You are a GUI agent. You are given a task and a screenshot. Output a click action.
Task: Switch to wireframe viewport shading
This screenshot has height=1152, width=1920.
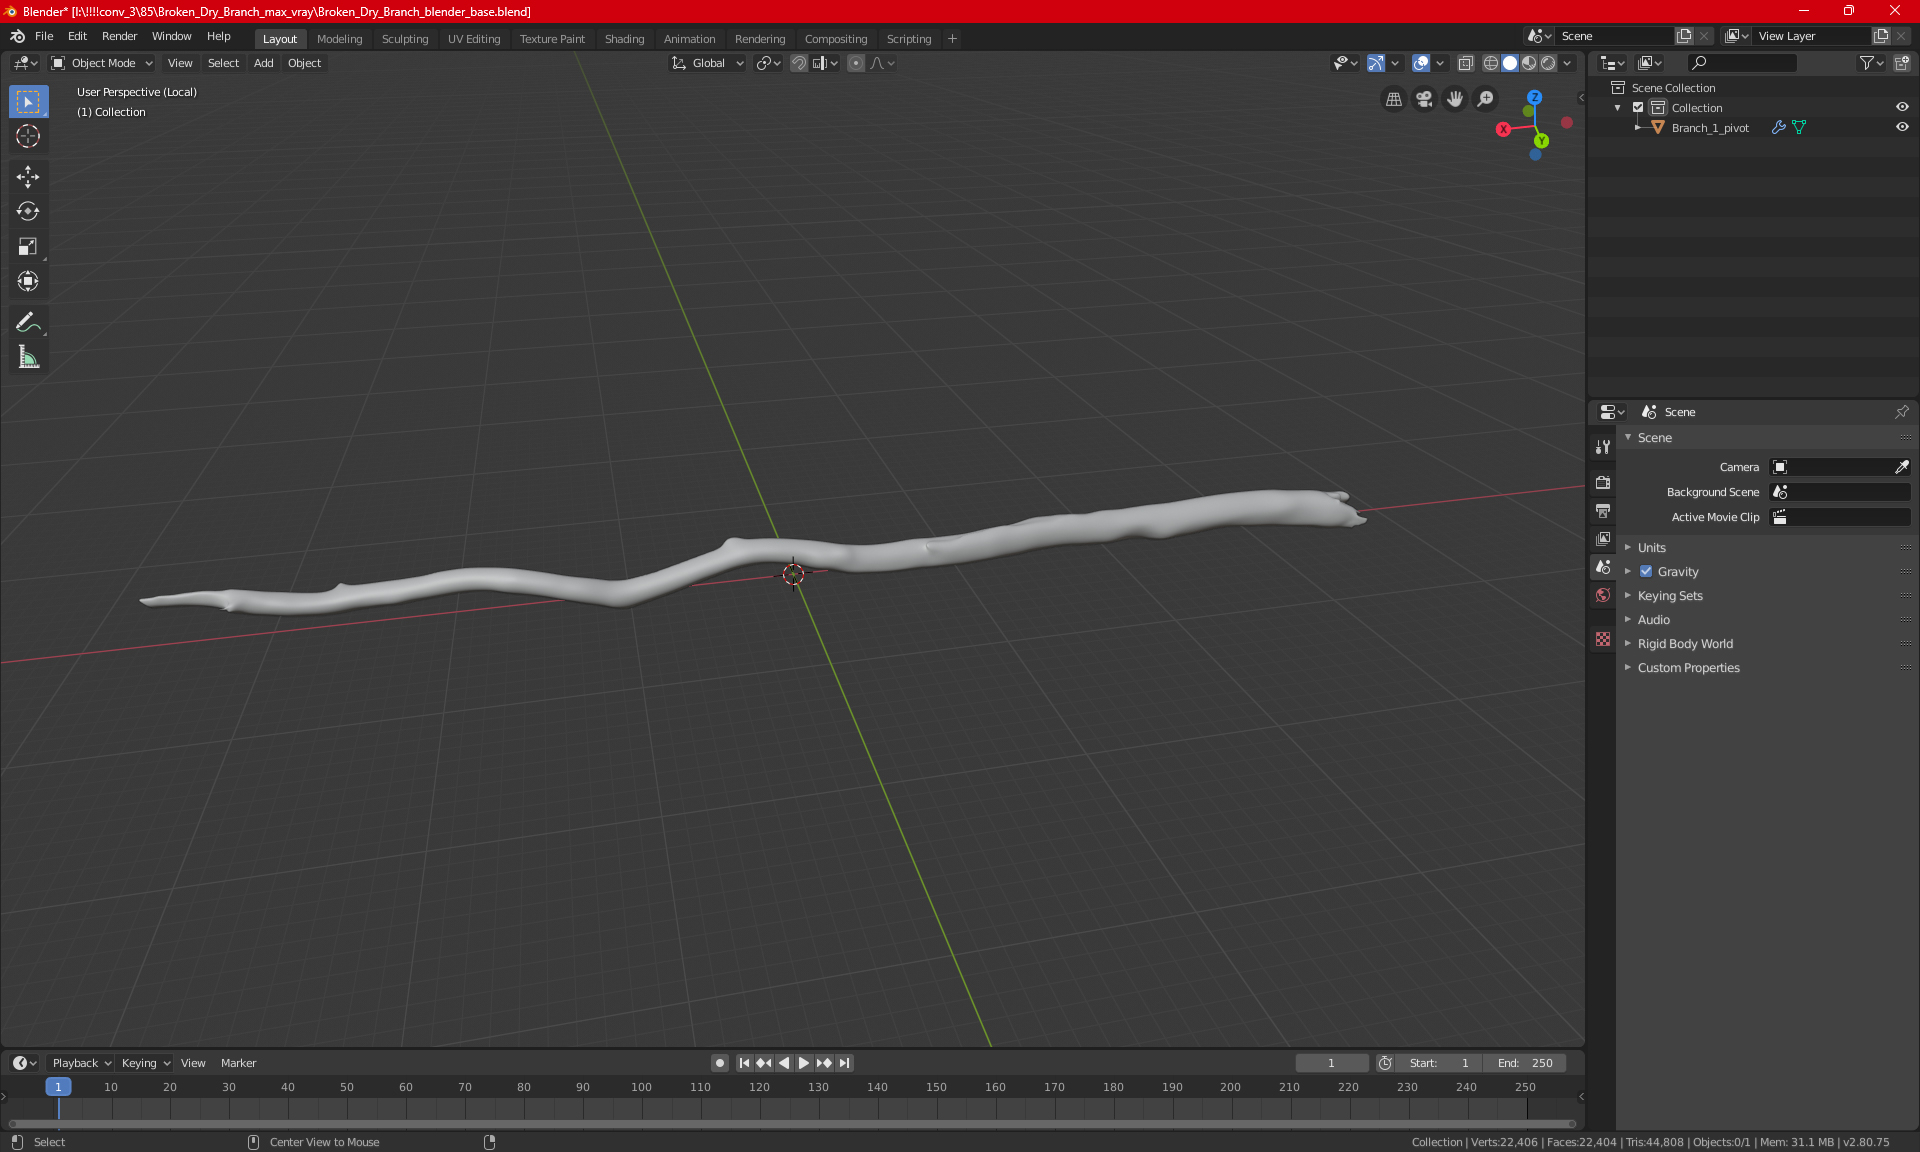[1491, 63]
